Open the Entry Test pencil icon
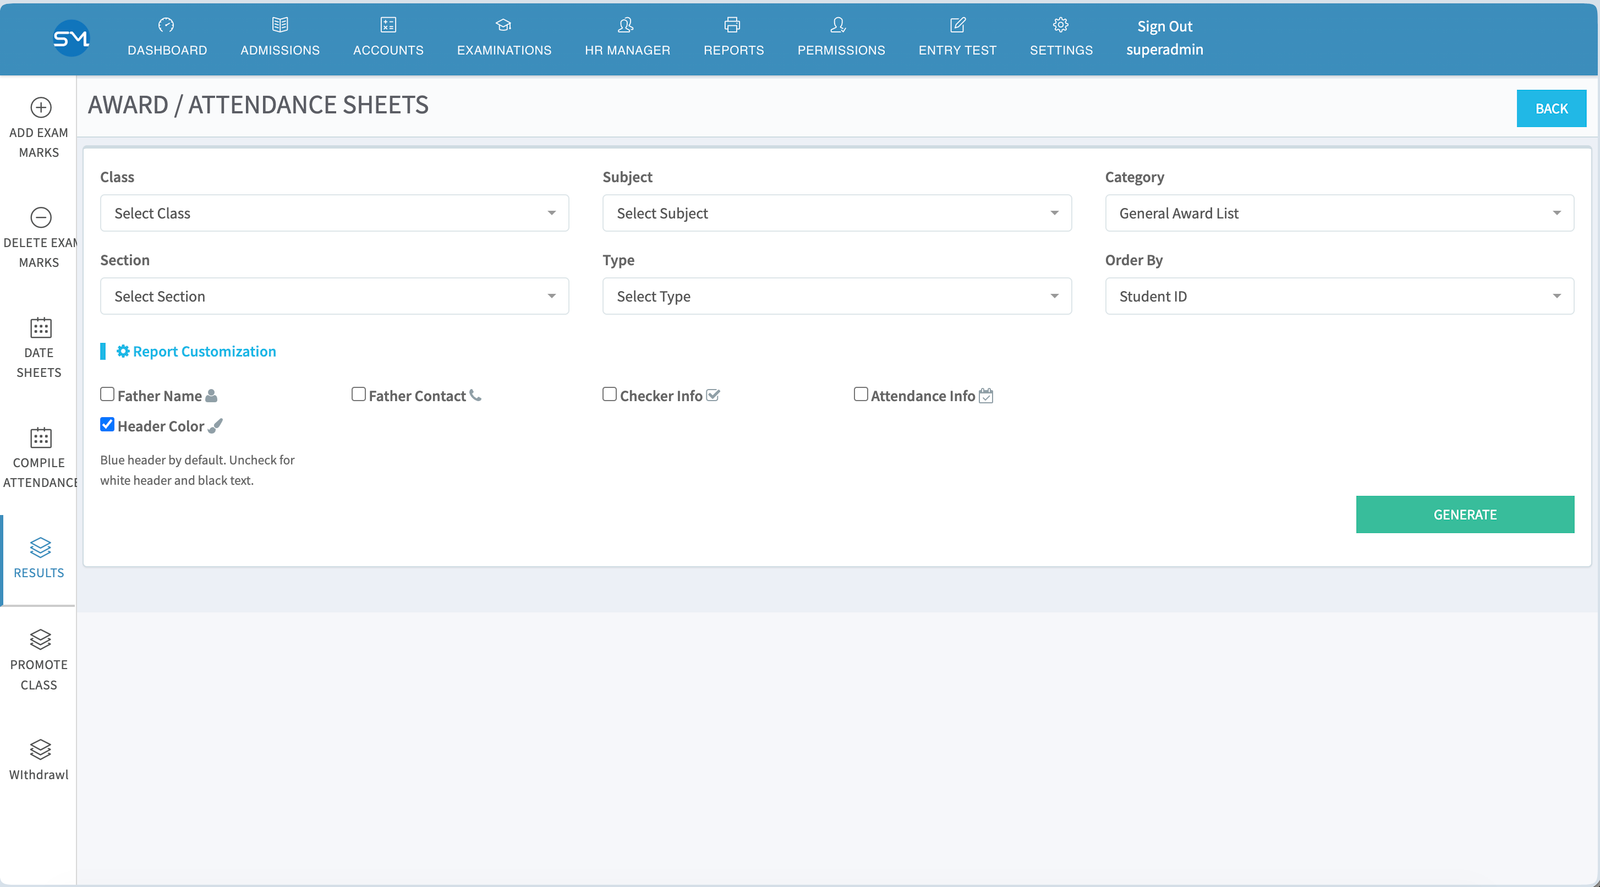This screenshot has width=1600, height=887. click(958, 25)
